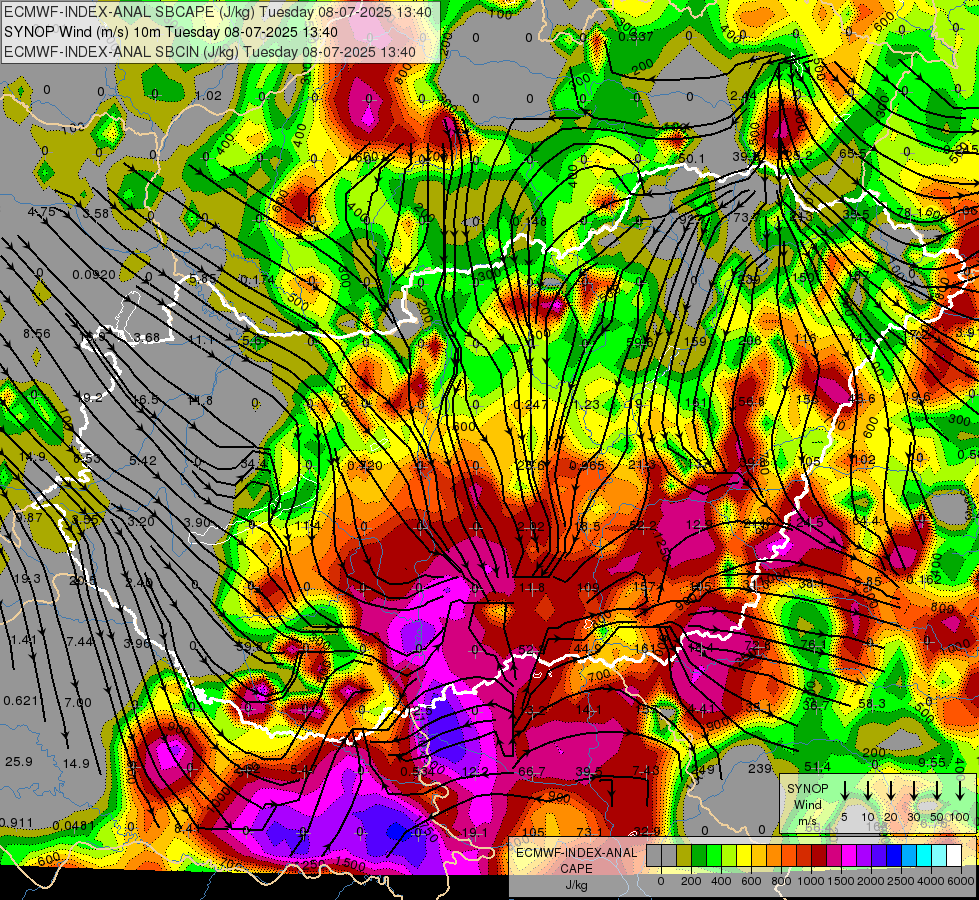This screenshot has width=979, height=900.
Task: Click the 100 m/s label in the wind legend
Action: pos(960,817)
